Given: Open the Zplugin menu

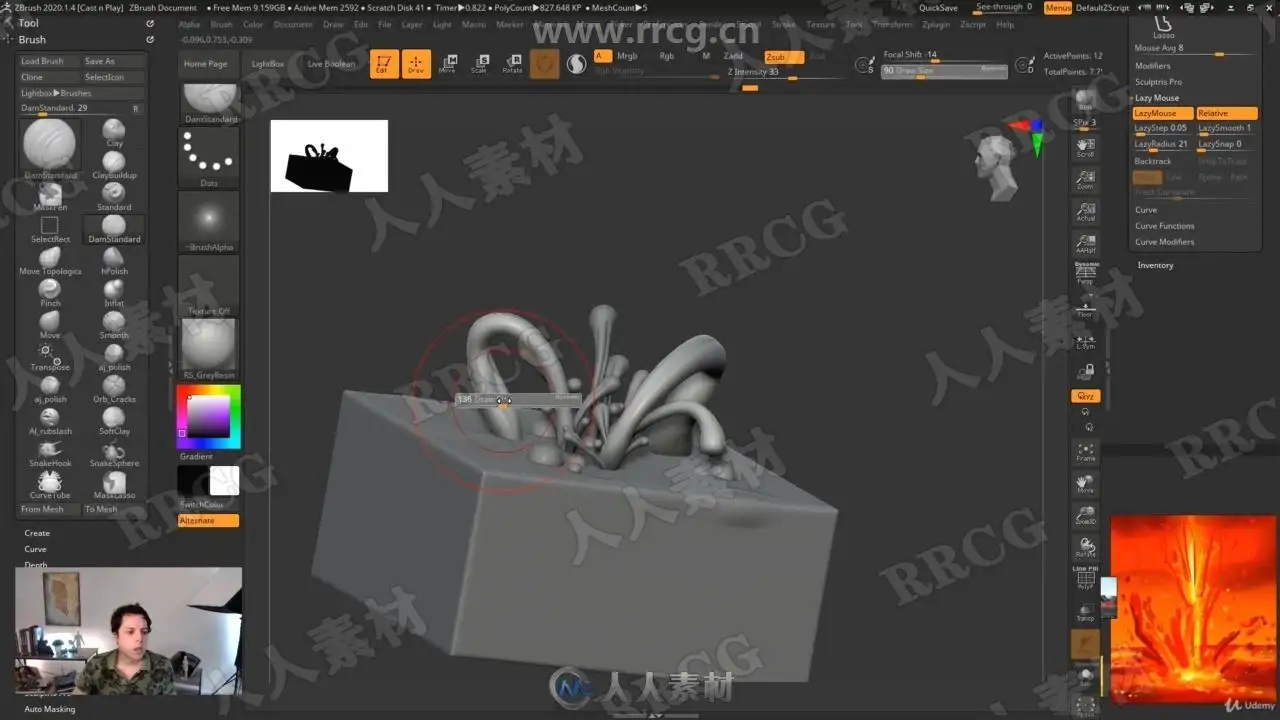Looking at the screenshot, I should coord(936,24).
